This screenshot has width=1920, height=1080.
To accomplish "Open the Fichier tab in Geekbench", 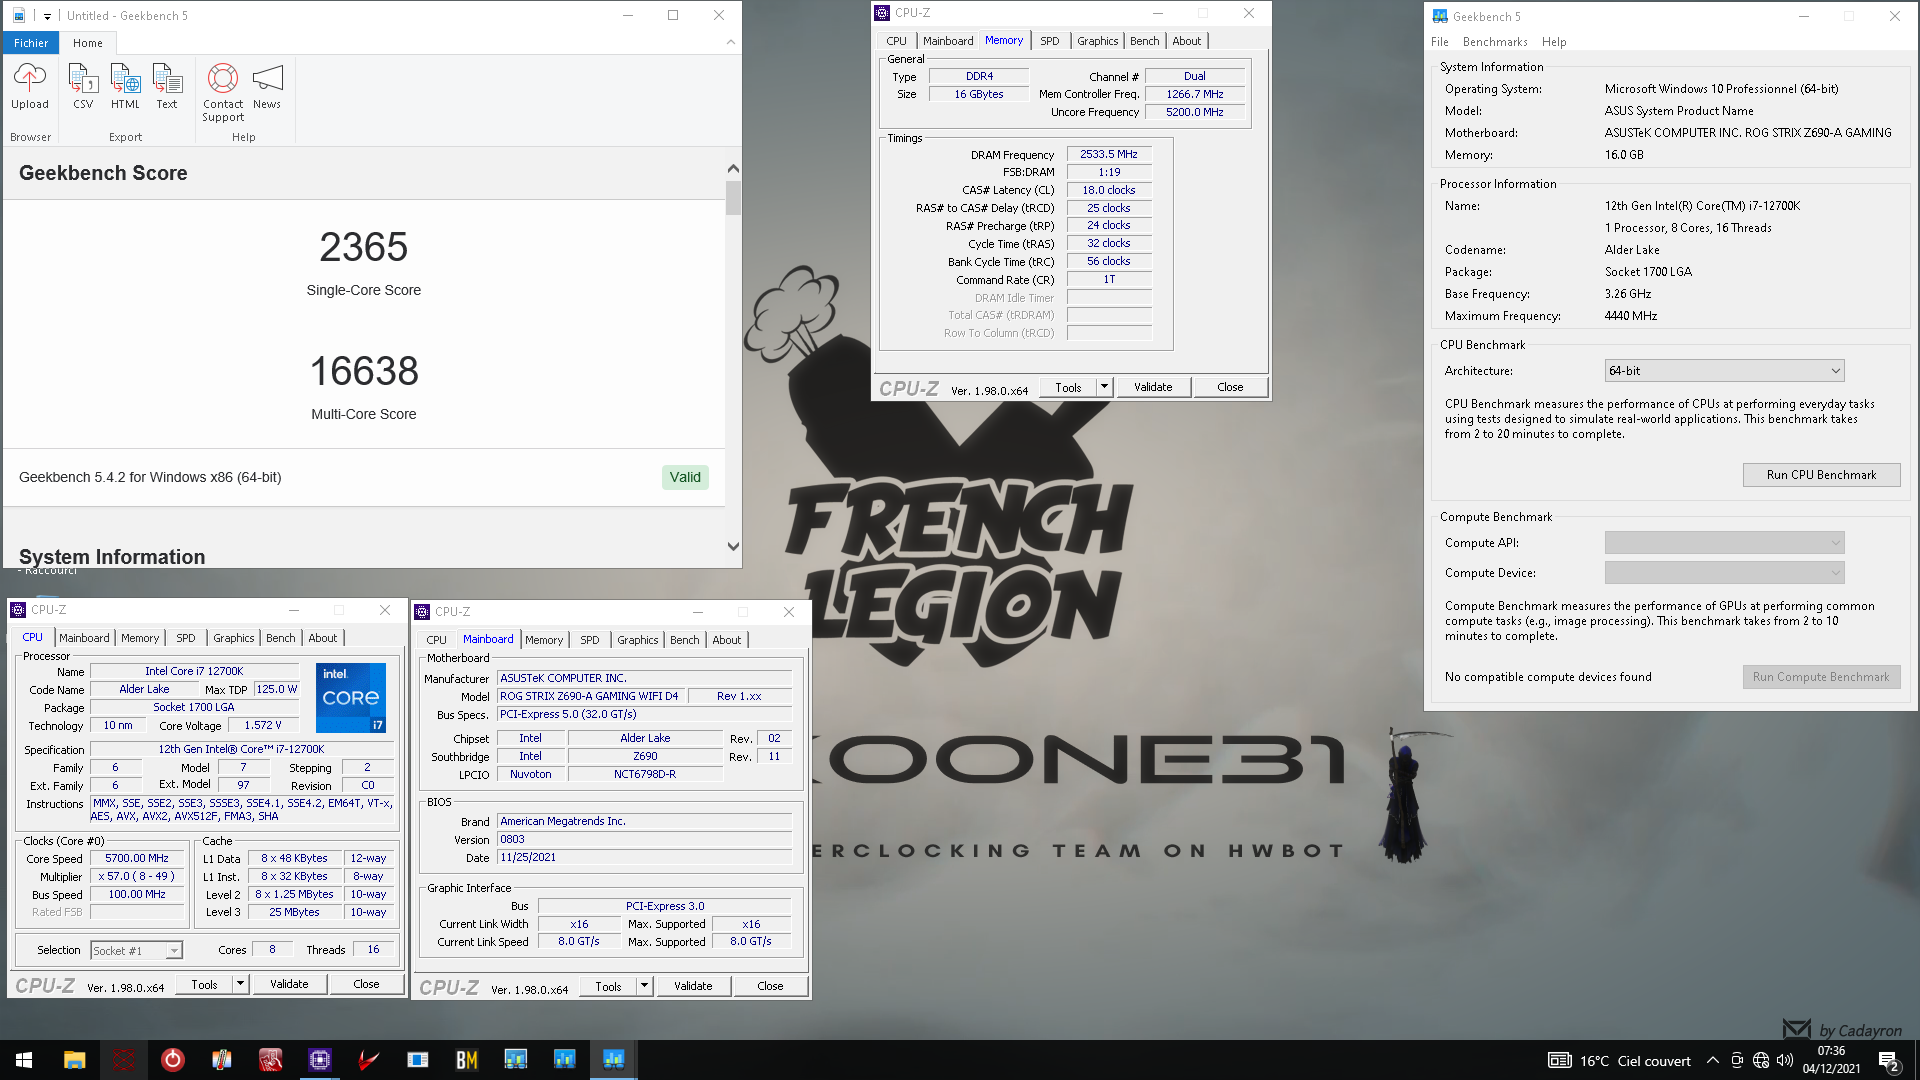I will click(x=31, y=43).
